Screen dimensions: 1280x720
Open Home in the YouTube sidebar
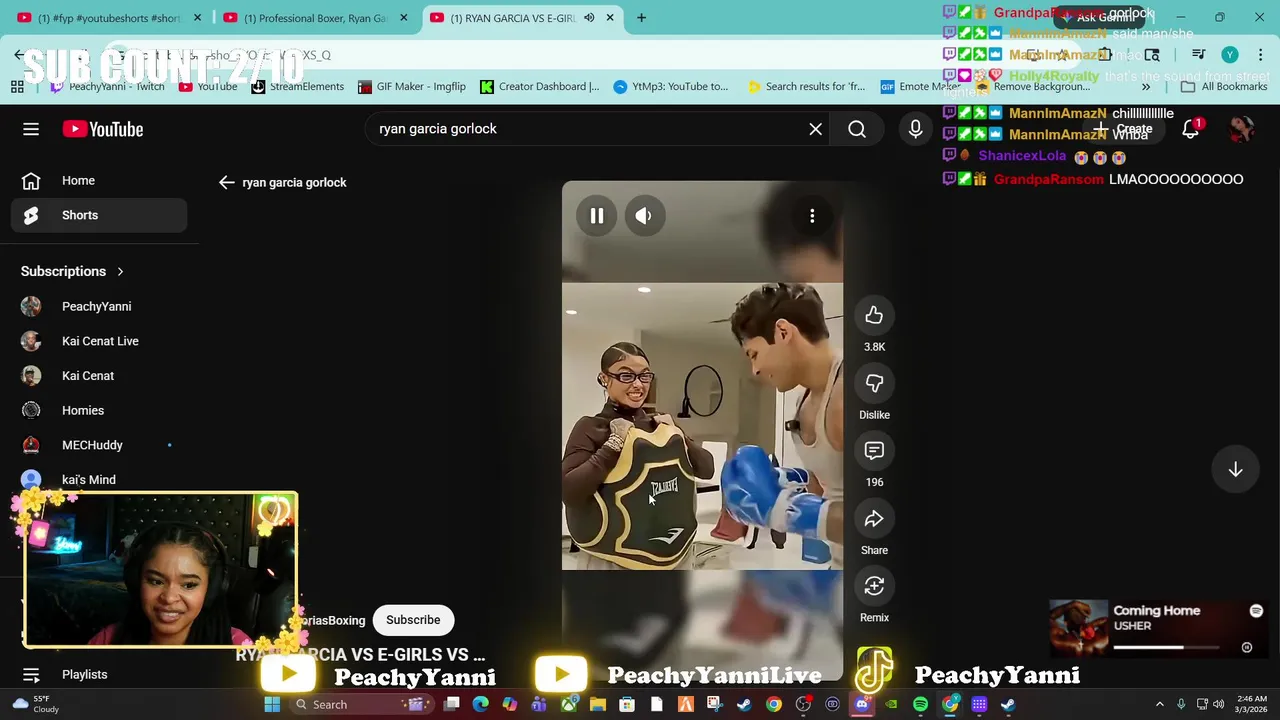(x=99, y=181)
